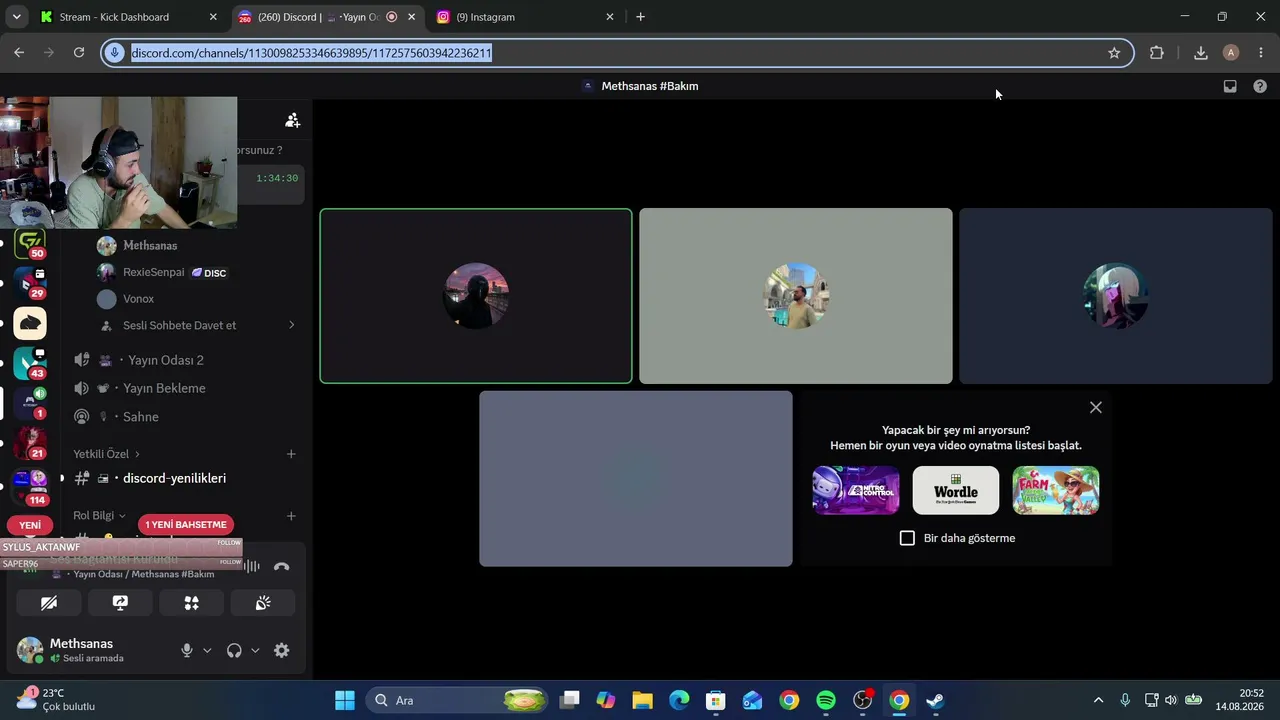Reload the Discord page
This screenshot has height=720, width=1280.
click(x=79, y=53)
